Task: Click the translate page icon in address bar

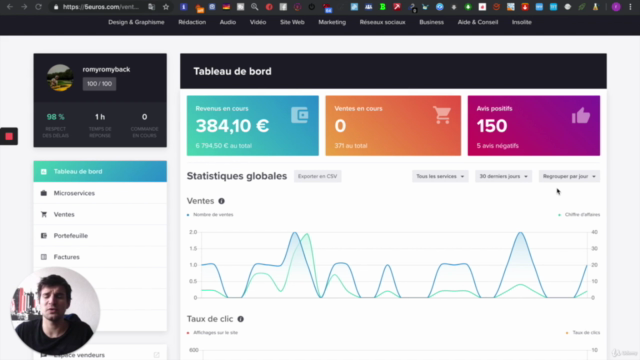Action: pos(151,7)
